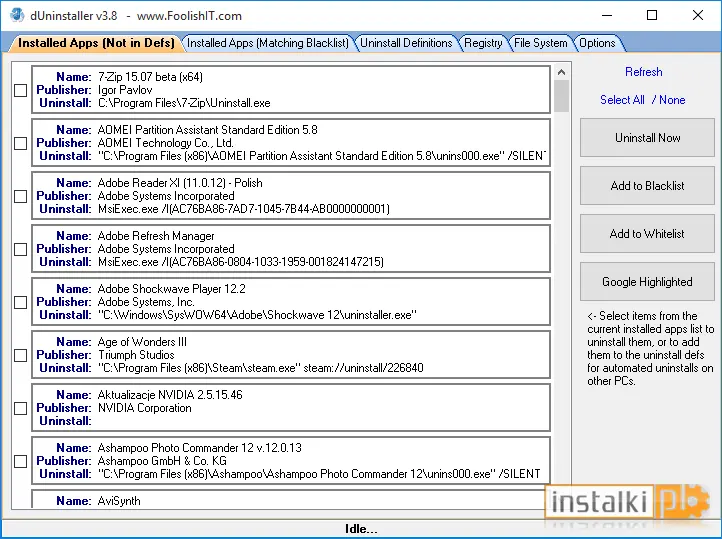Image resolution: width=722 pixels, height=539 pixels.
Task: Click the None selection link
Action: point(672,100)
